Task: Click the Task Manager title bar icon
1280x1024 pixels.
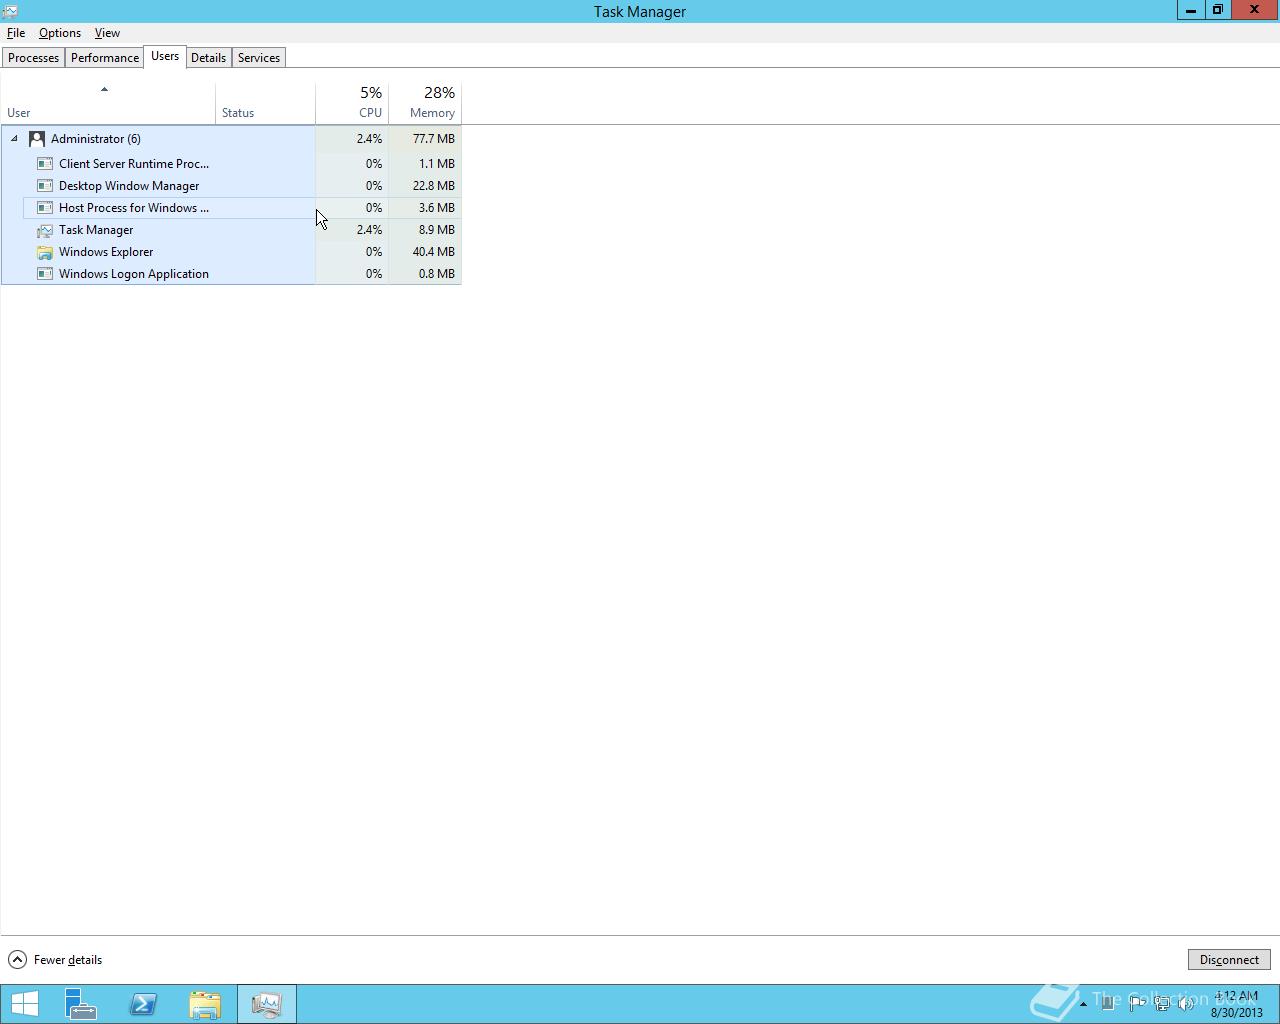Action: tap(10, 11)
